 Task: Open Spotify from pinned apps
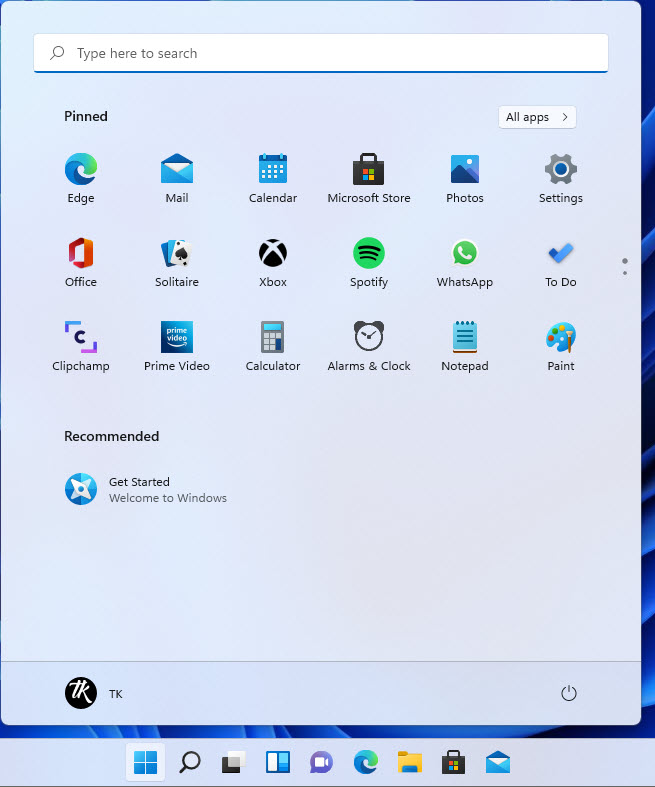(369, 262)
